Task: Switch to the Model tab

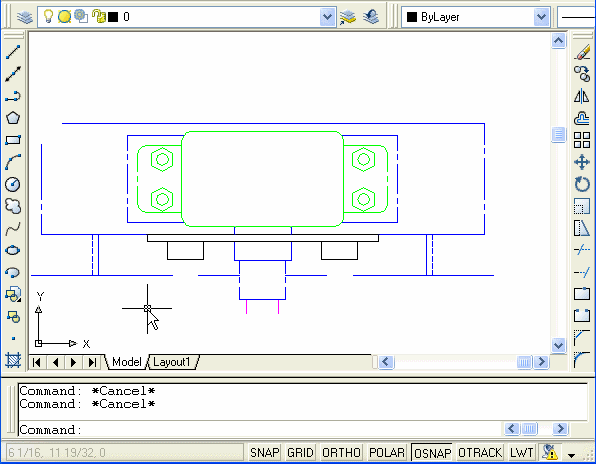Action: (x=127, y=362)
